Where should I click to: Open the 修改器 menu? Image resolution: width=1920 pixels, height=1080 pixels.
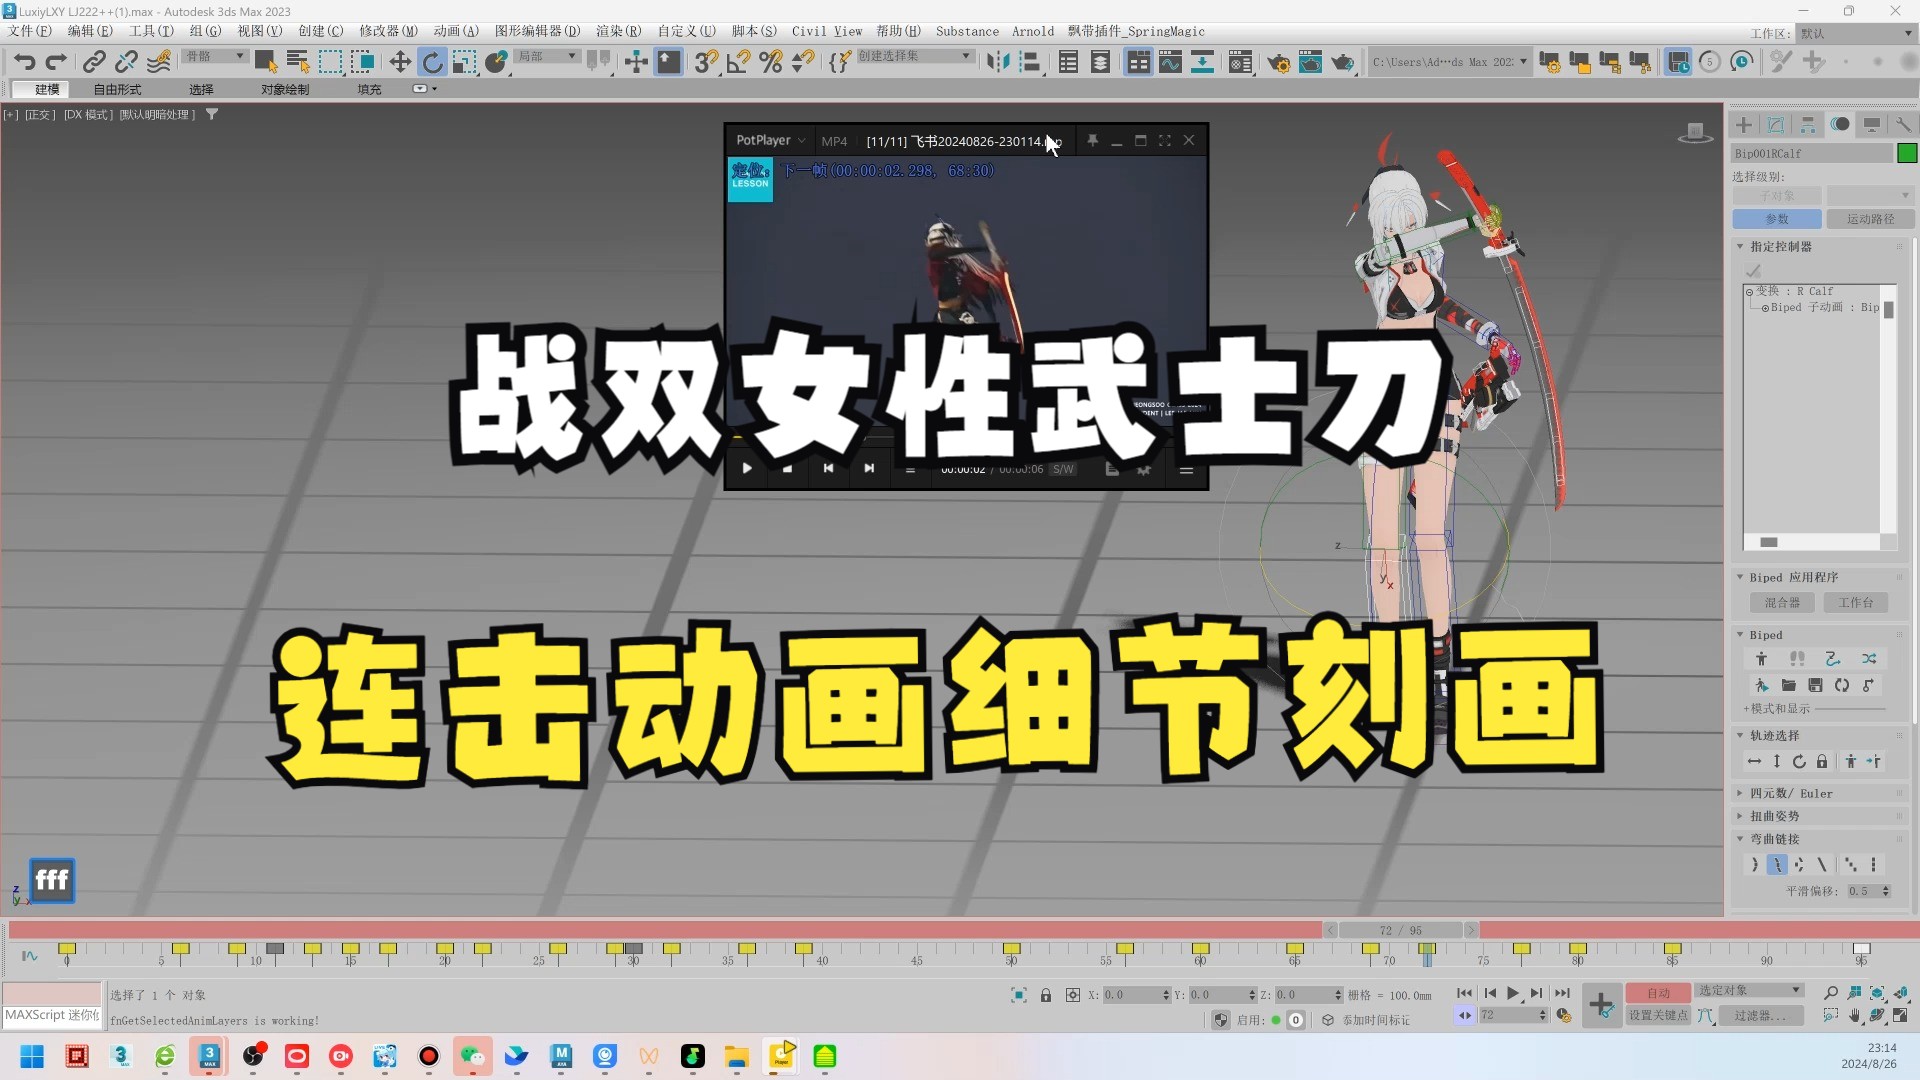388,31
